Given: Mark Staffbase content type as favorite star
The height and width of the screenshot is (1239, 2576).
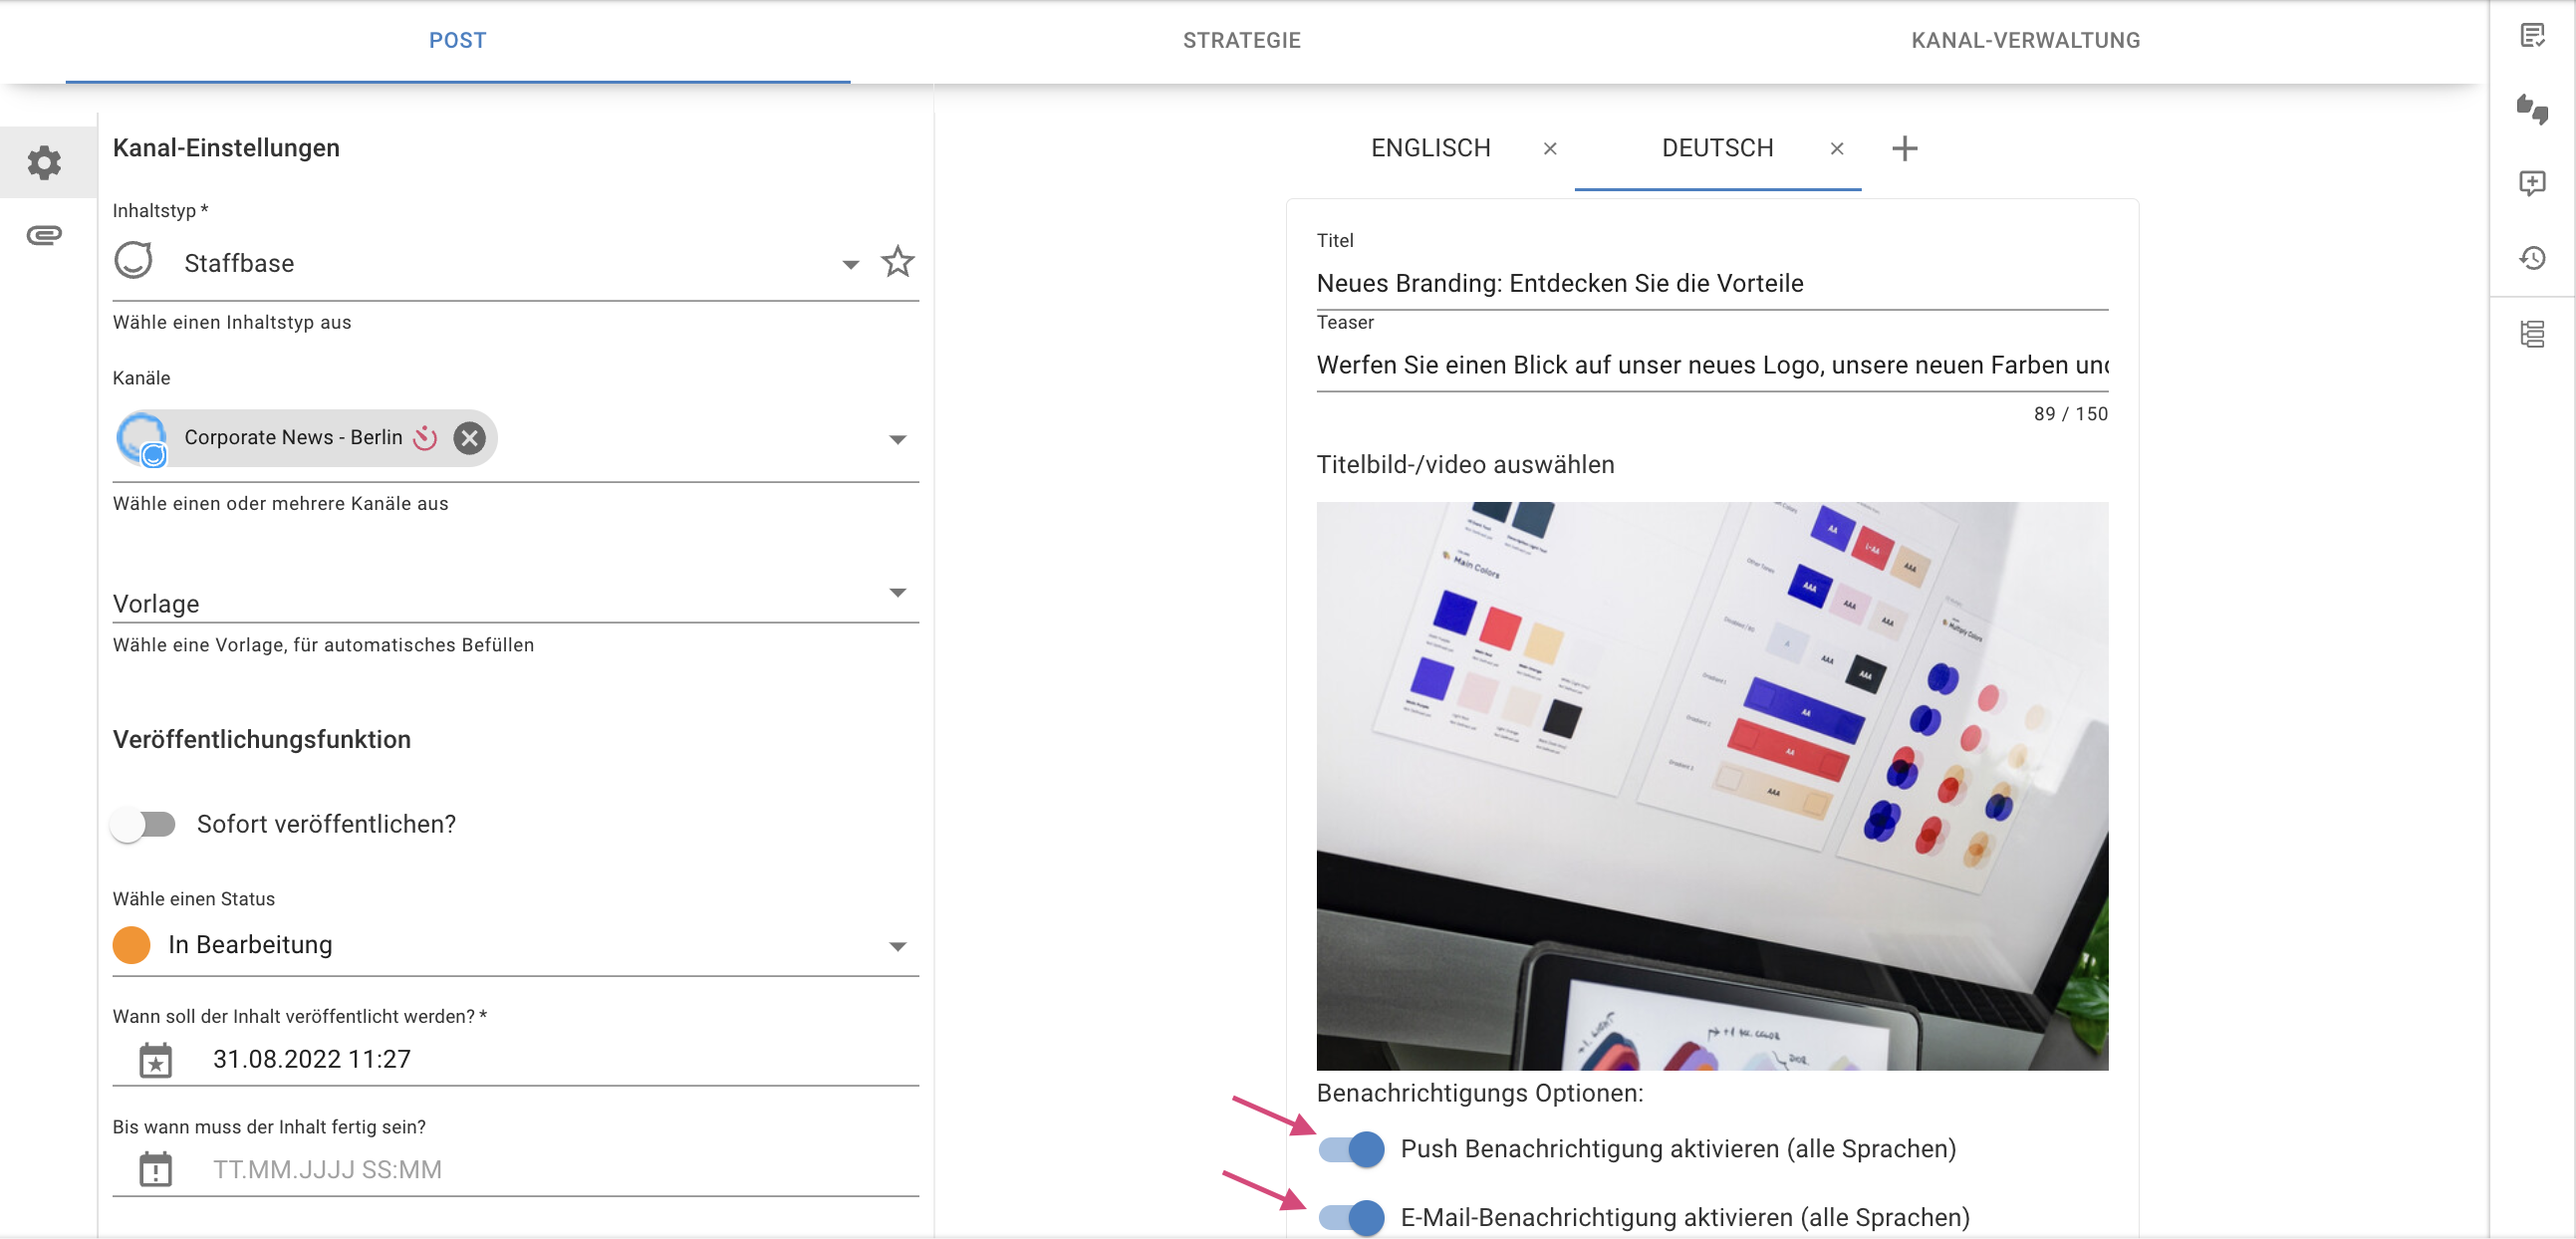Looking at the screenshot, I should [x=897, y=262].
